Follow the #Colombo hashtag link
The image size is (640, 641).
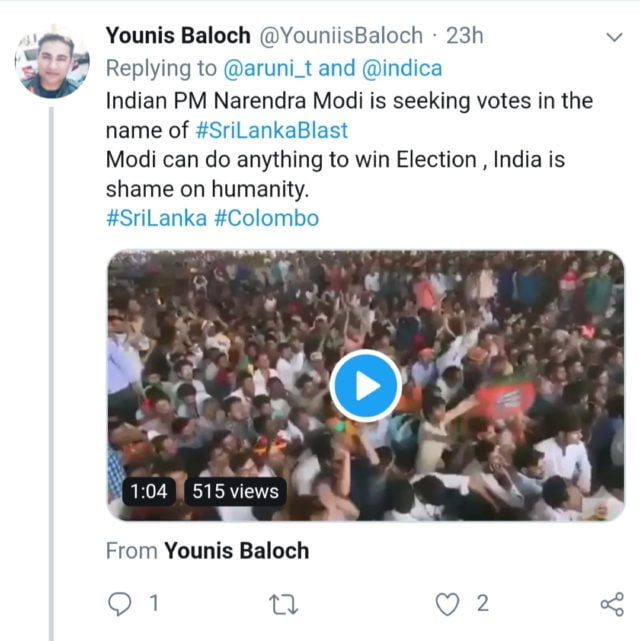pos(266,218)
